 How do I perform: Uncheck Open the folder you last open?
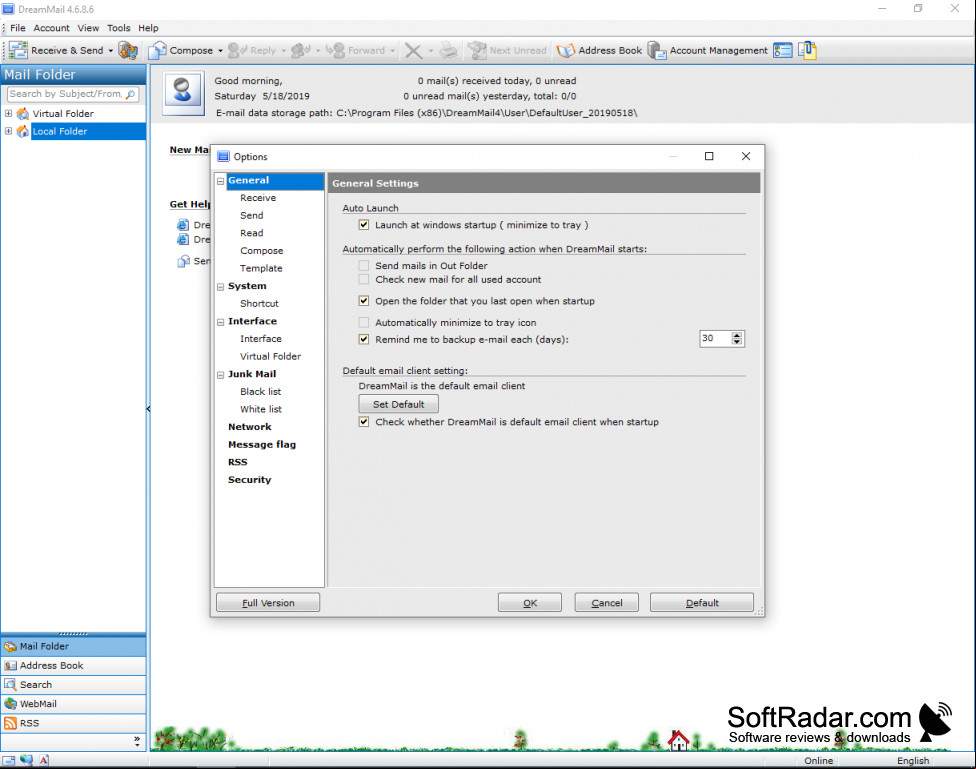[364, 301]
